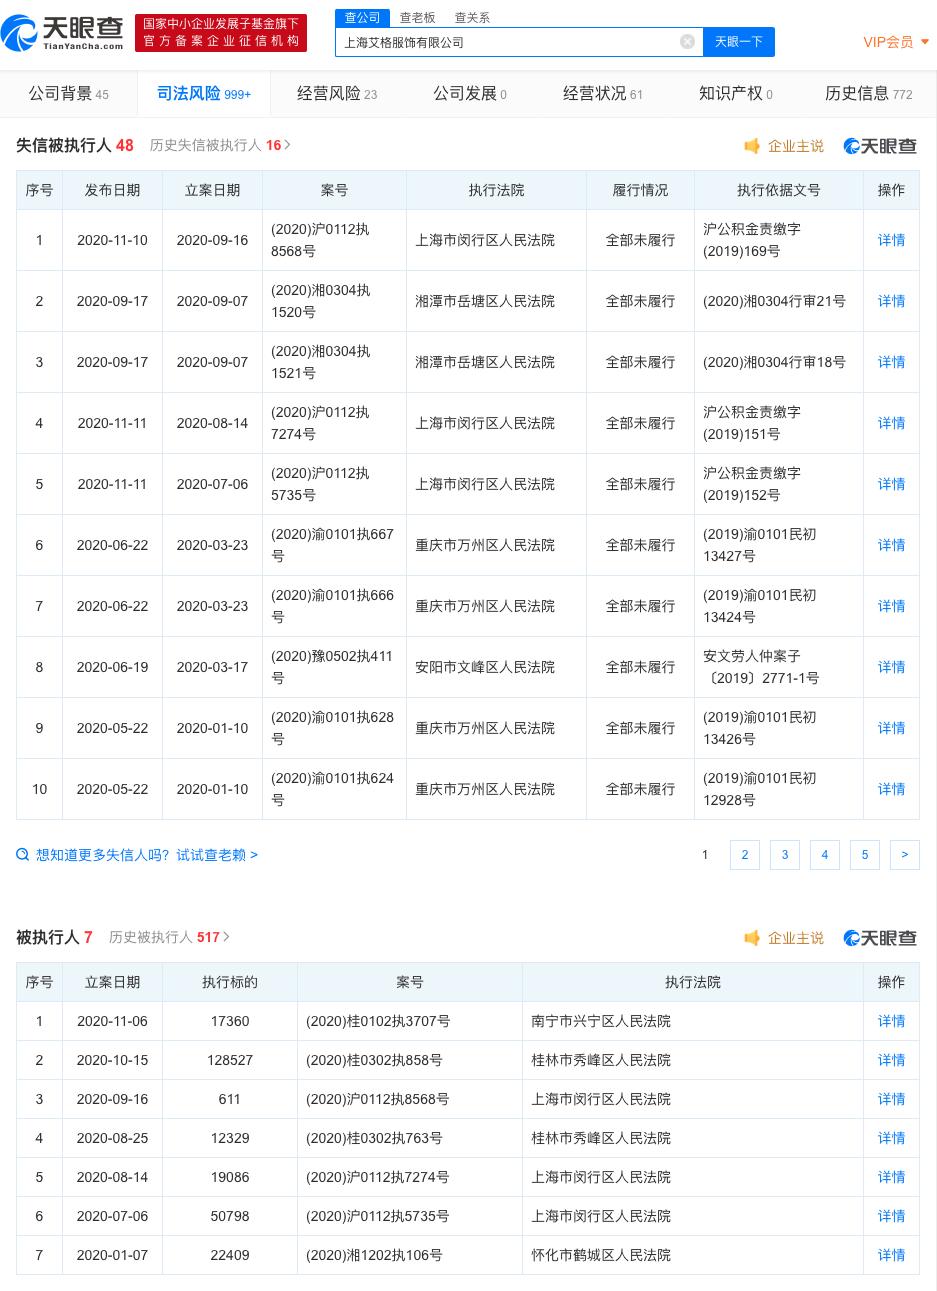Screen dimensions: 937x1291
Task: Expand 历史被执行人 517 list
Action: tap(169, 937)
